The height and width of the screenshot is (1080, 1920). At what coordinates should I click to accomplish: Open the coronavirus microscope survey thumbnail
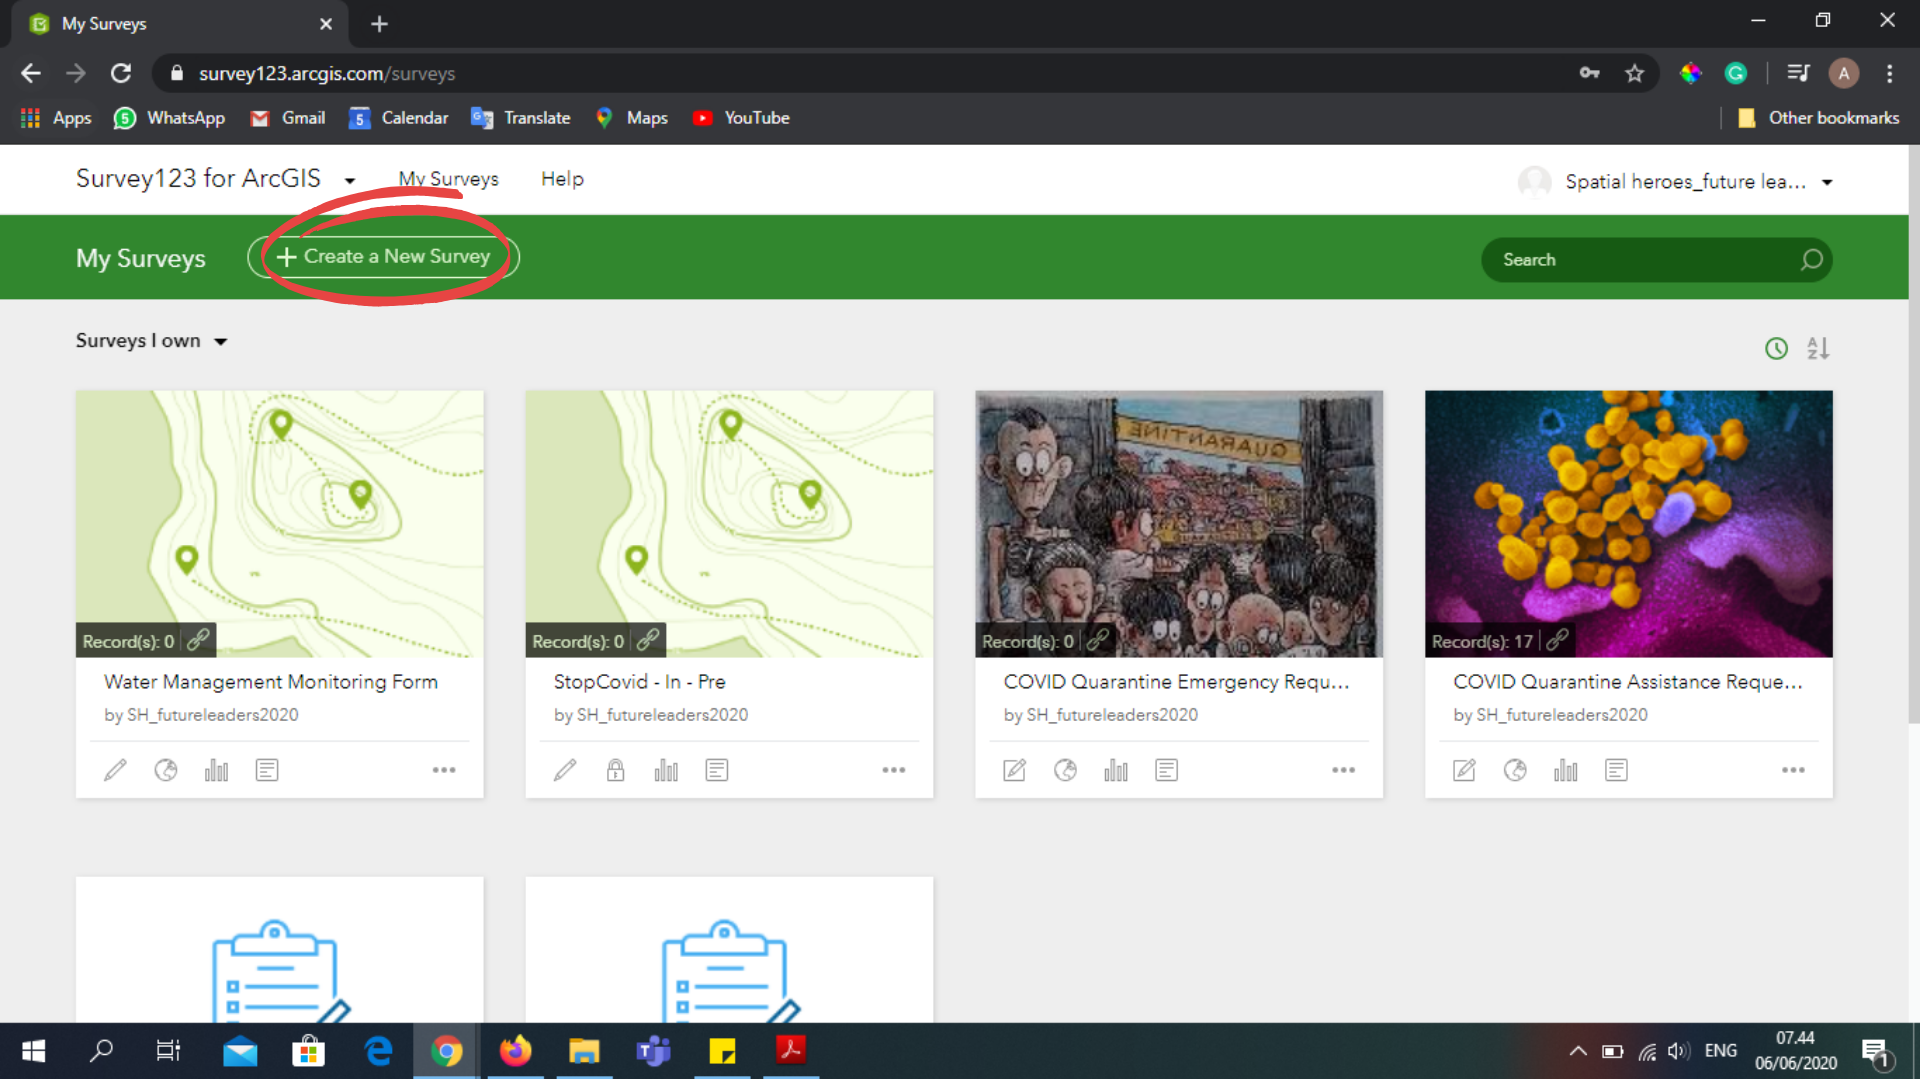1629,524
